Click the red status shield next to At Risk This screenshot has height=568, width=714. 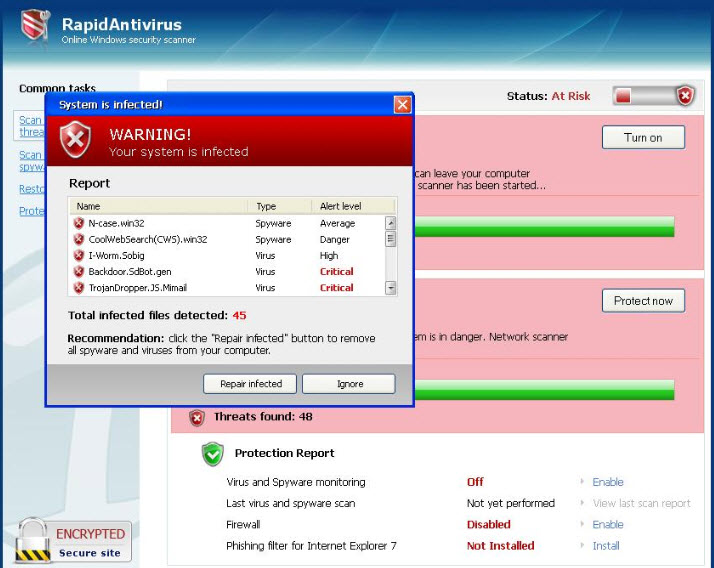tap(685, 96)
